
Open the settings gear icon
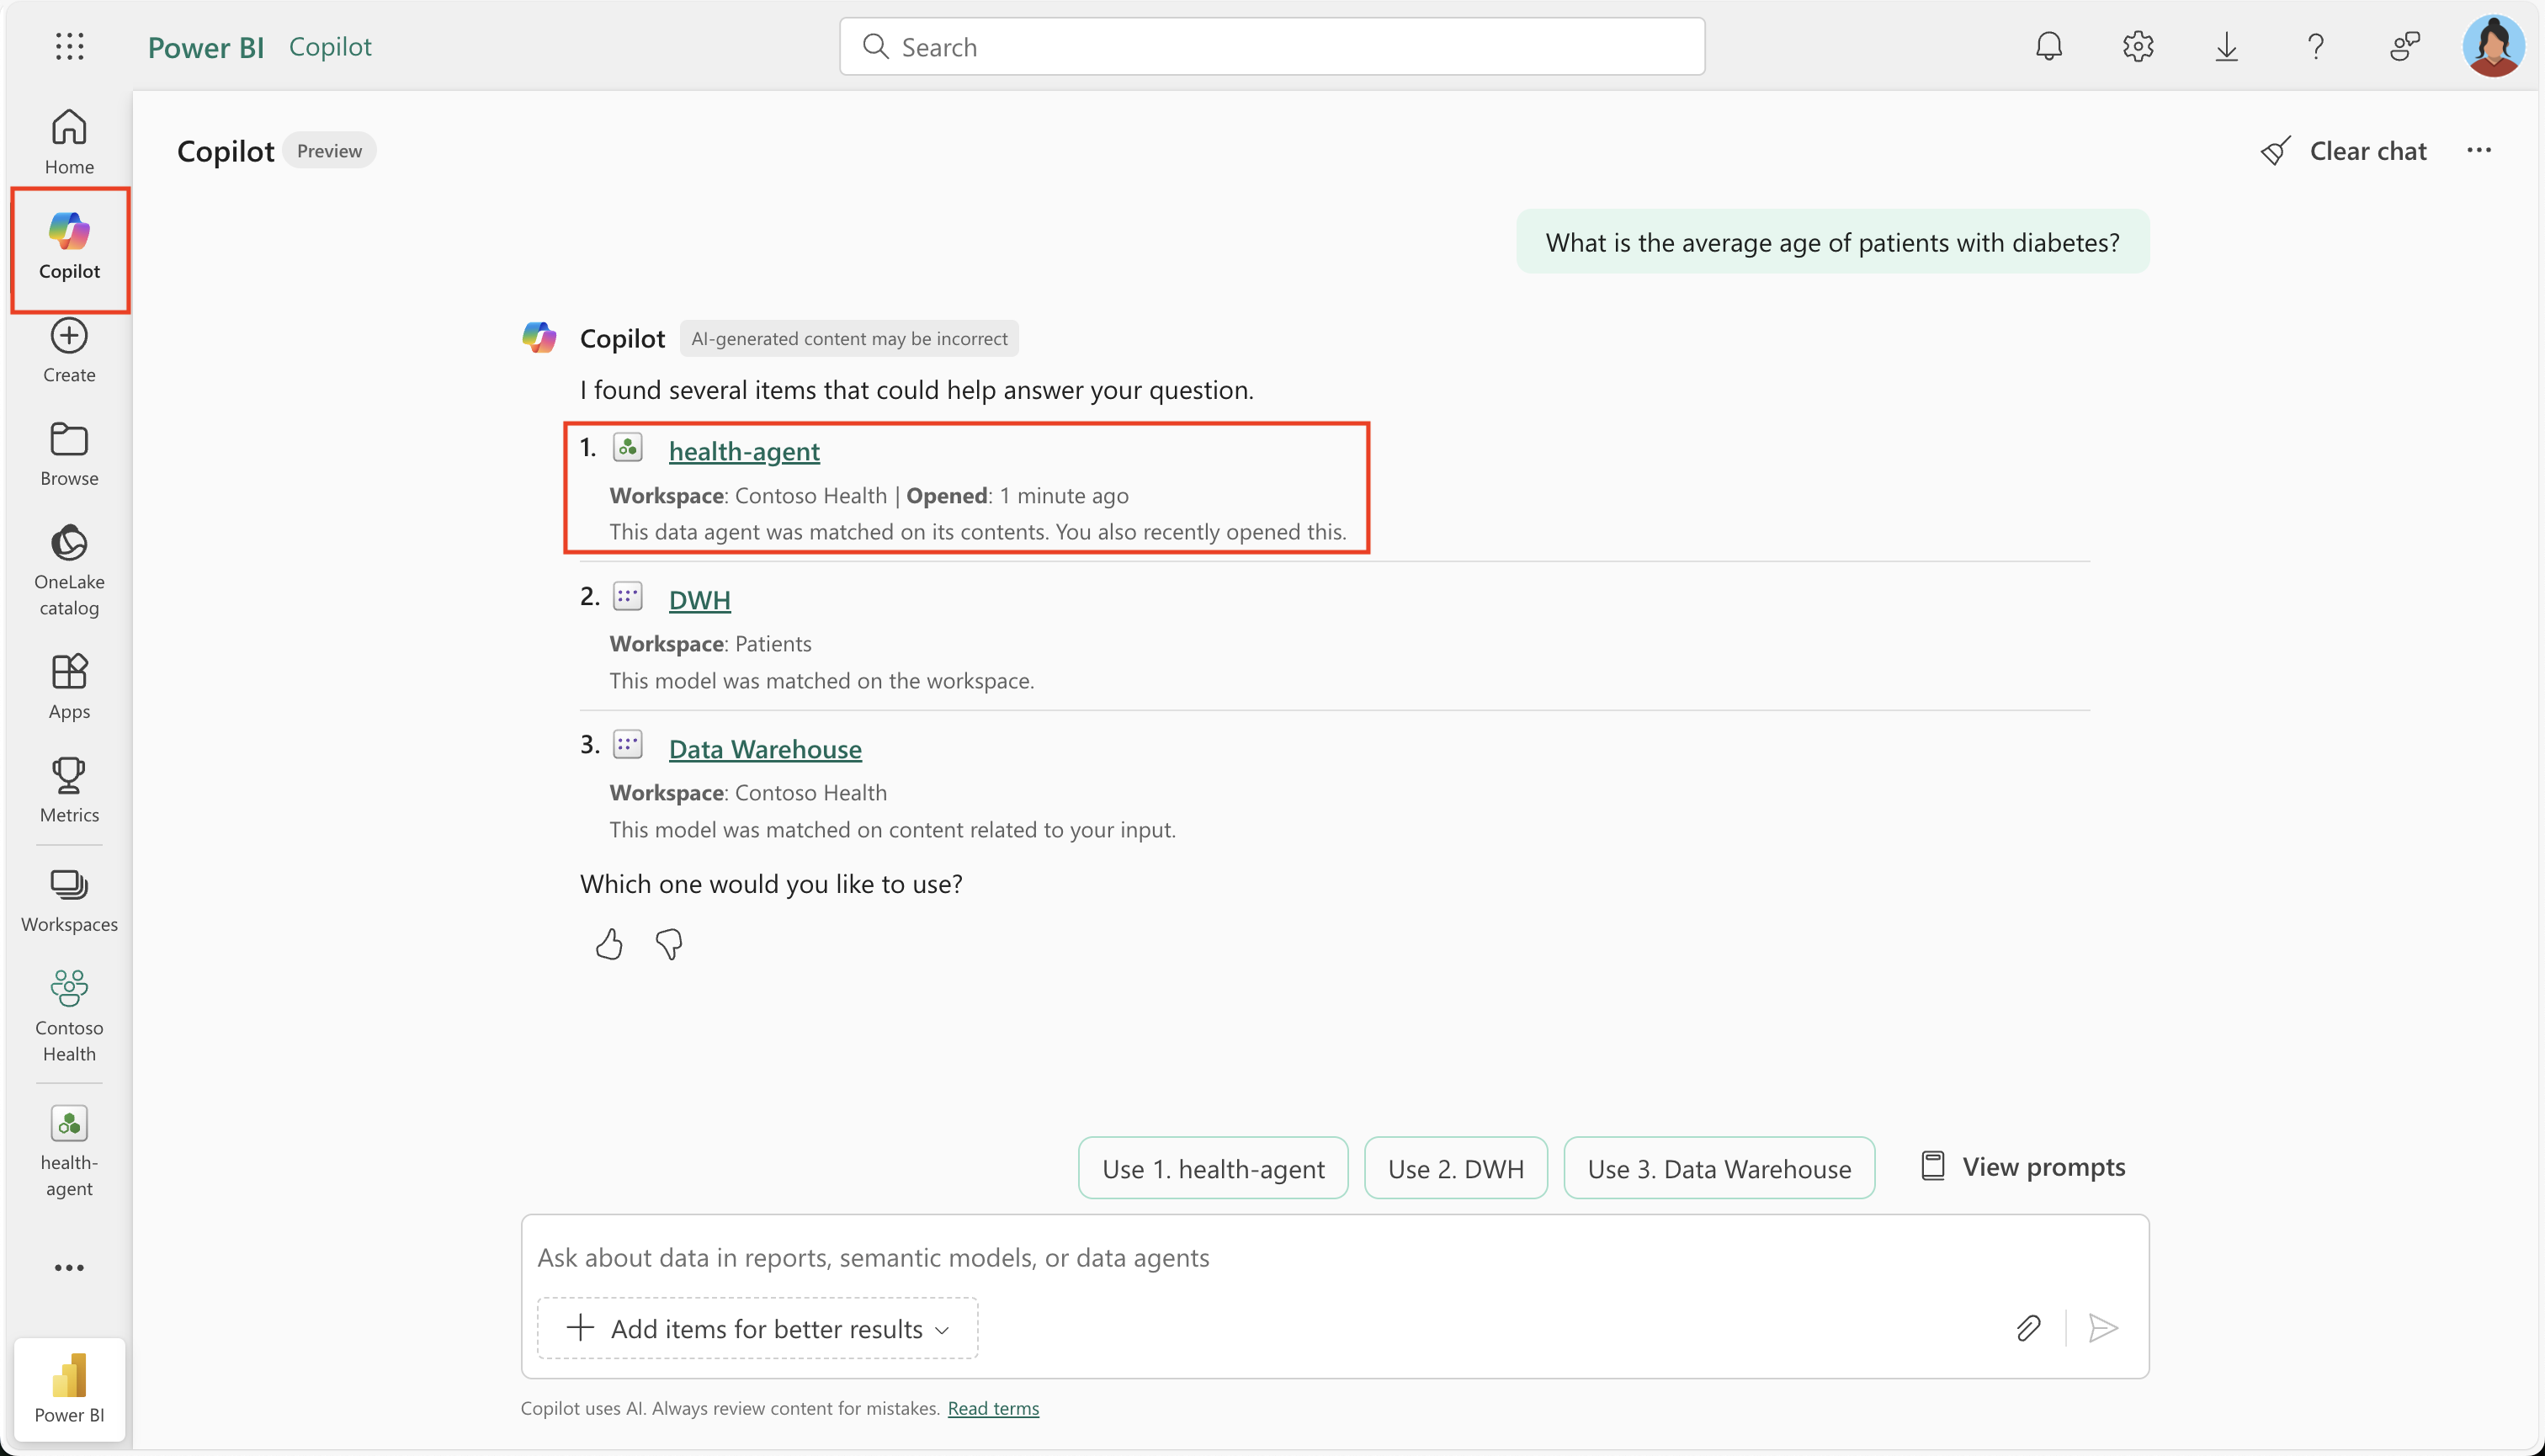pos(2137,46)
